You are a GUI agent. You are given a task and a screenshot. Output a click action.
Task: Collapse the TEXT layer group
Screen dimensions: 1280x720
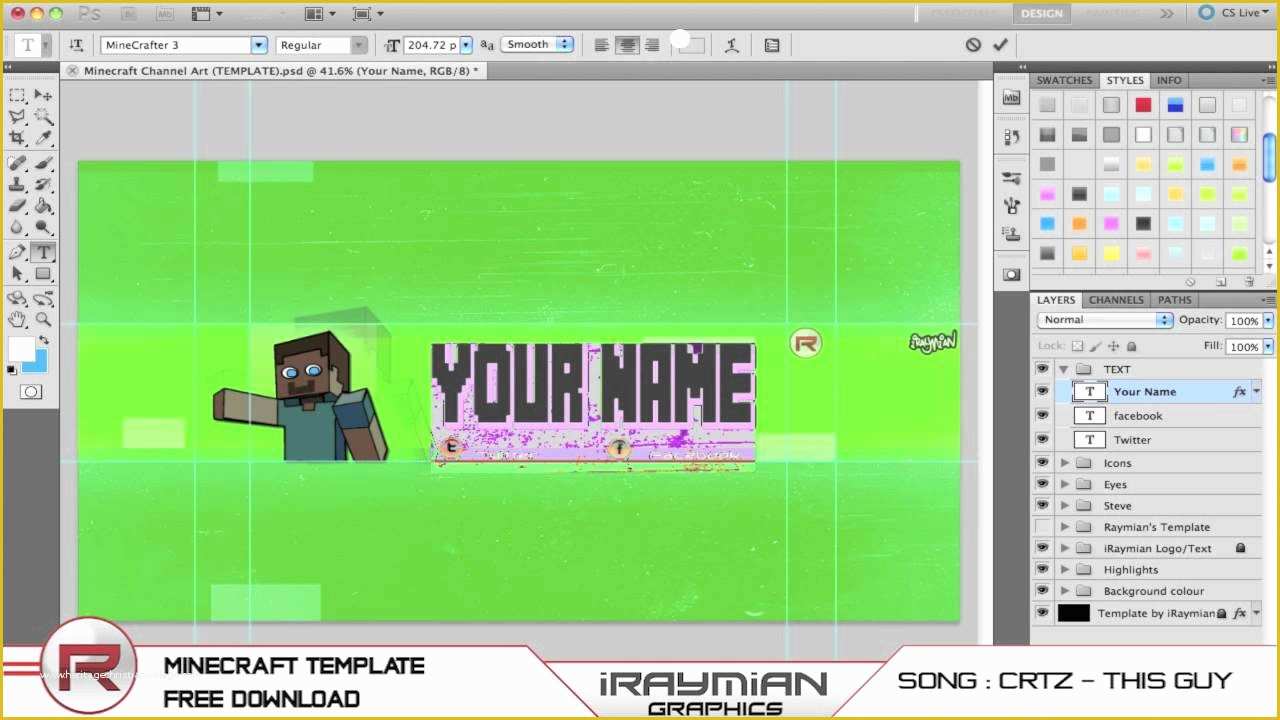1064,369
